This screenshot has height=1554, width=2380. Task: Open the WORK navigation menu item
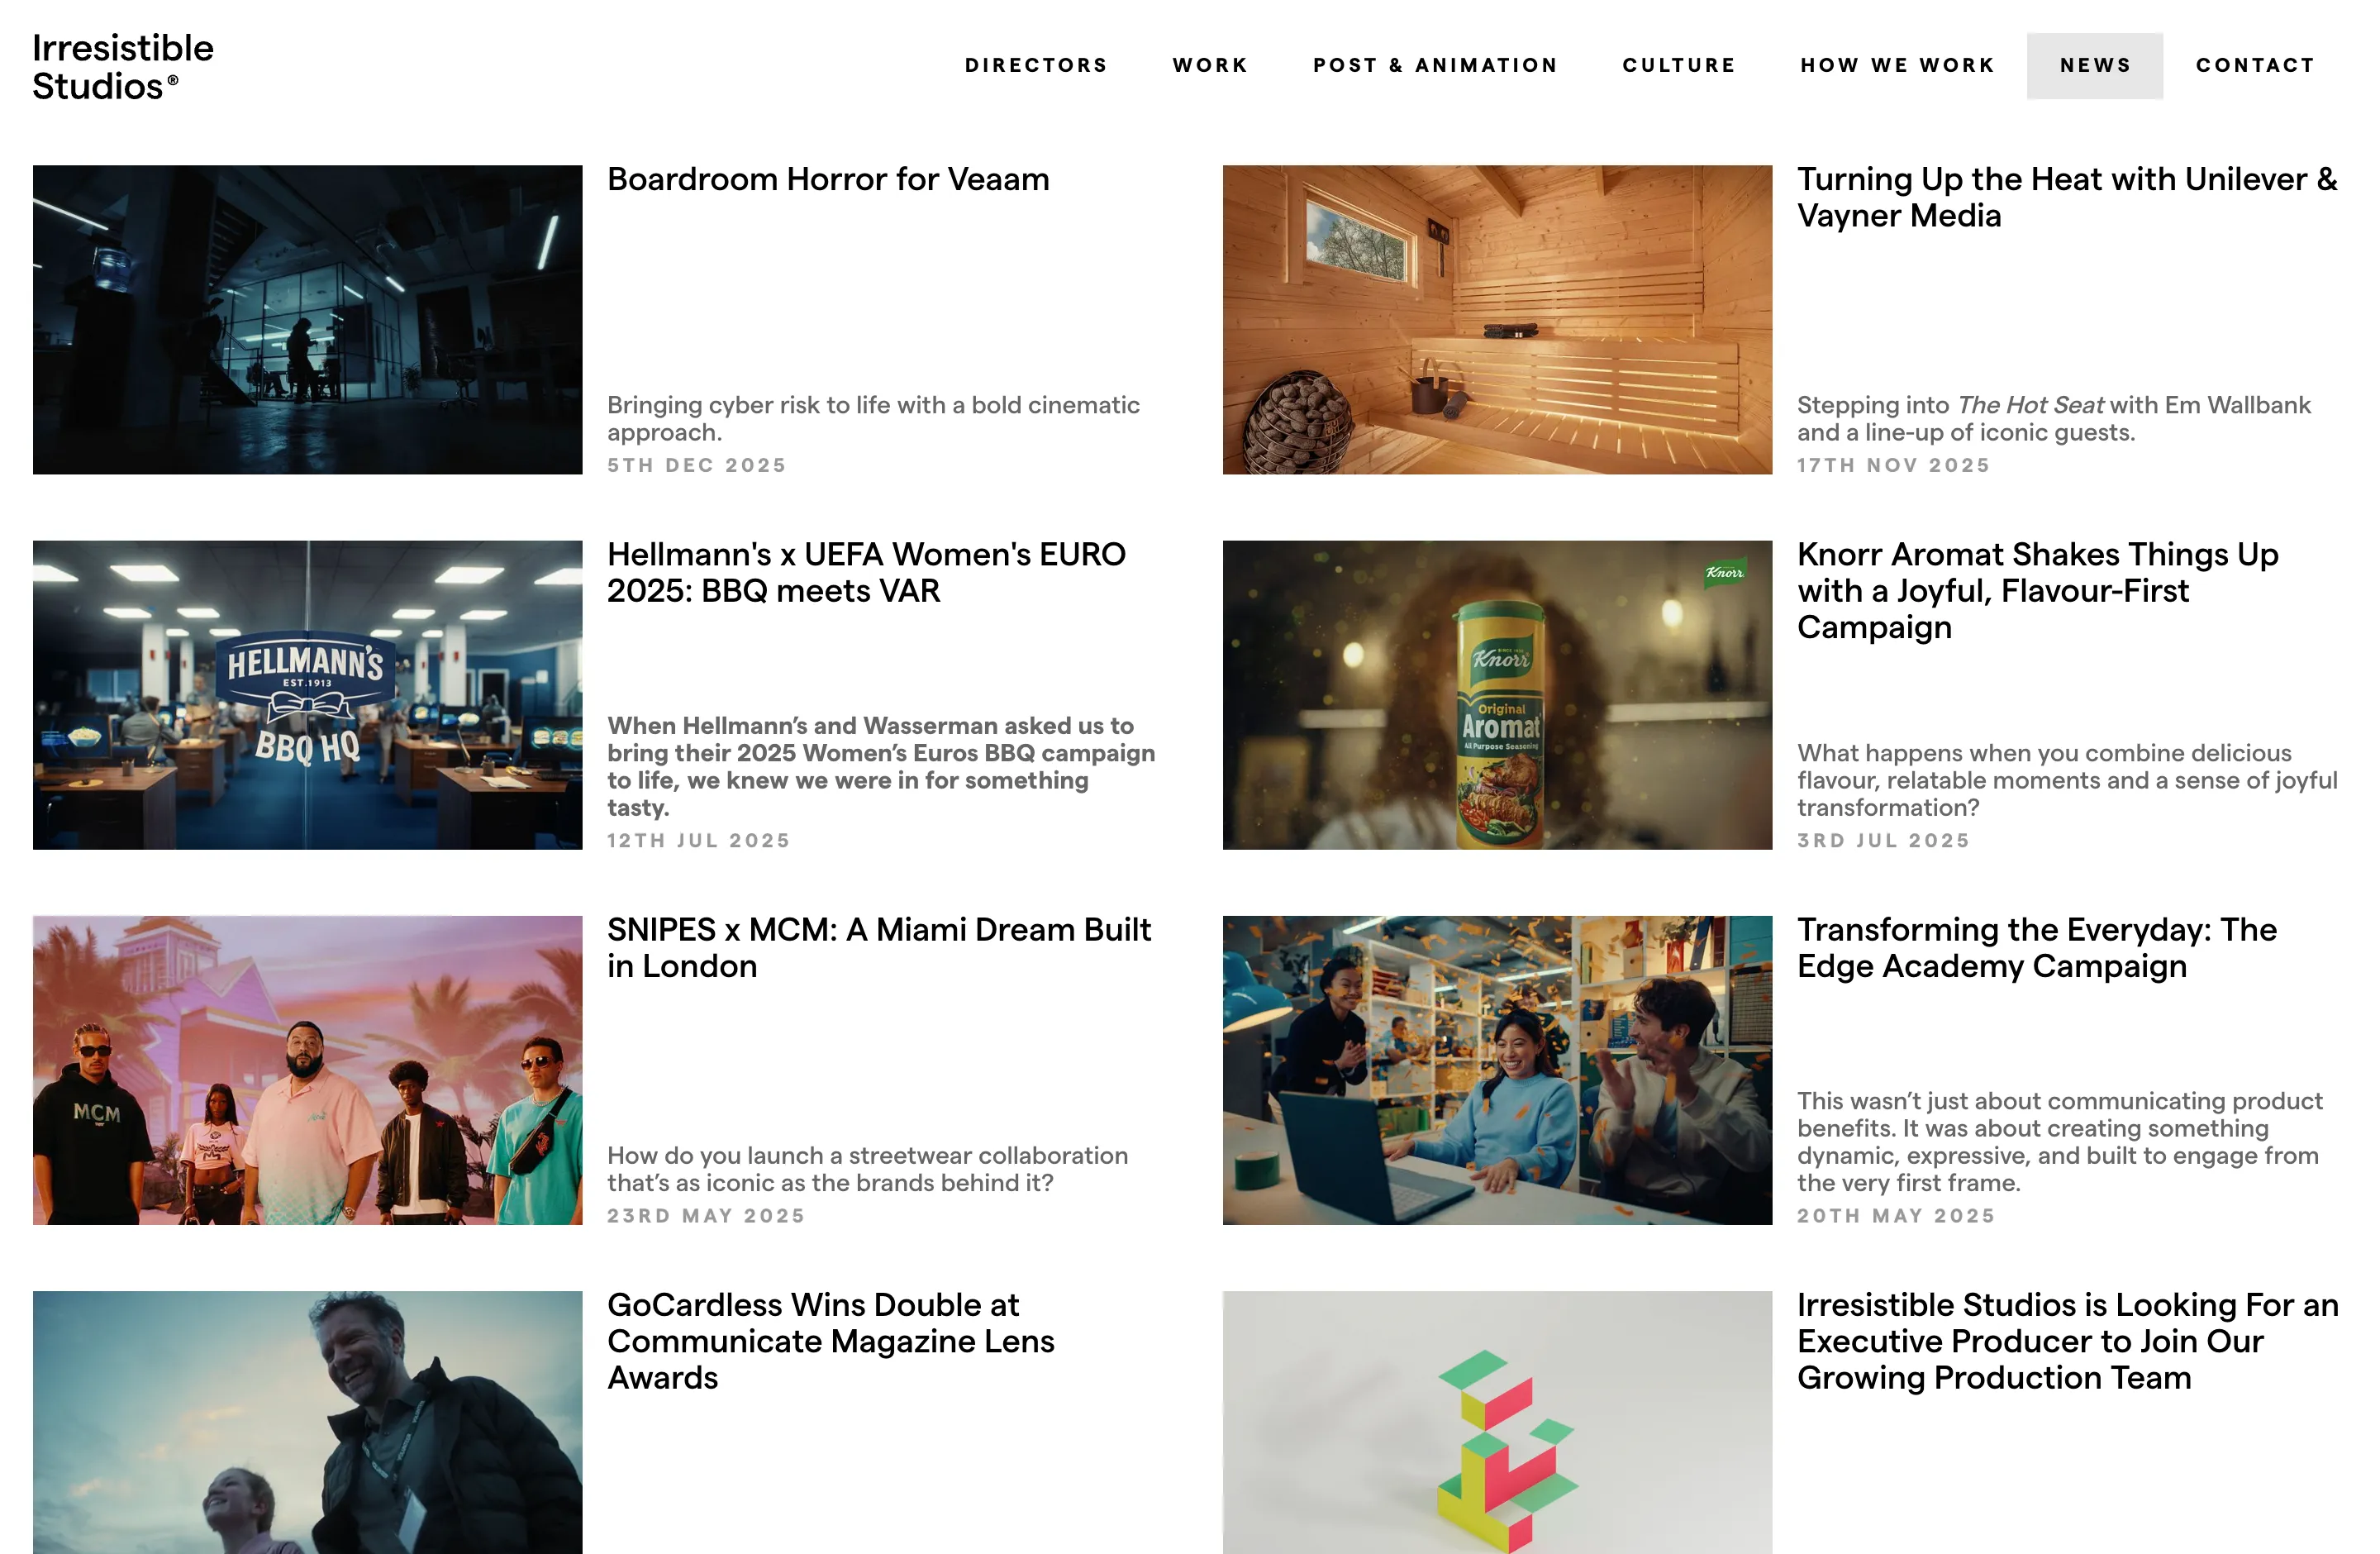(x=1209, y=65)
